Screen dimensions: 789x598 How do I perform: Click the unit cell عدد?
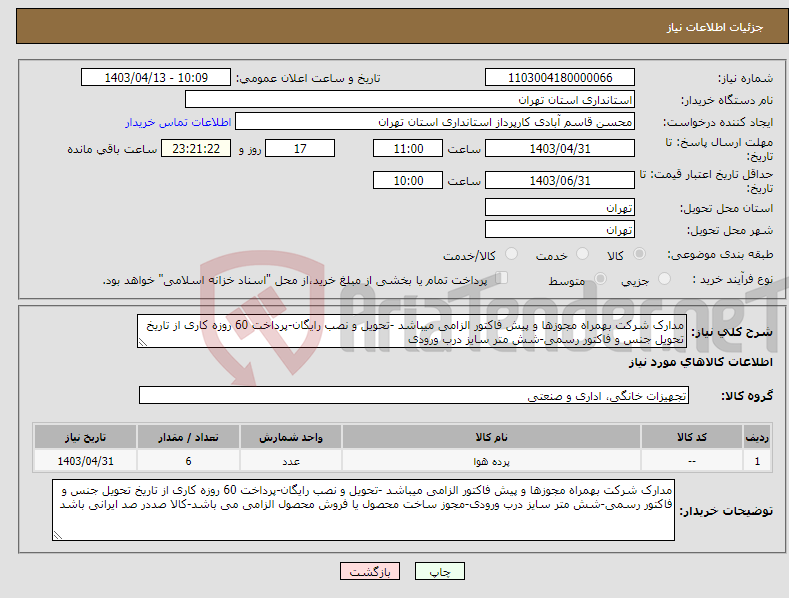coord(291,461)
